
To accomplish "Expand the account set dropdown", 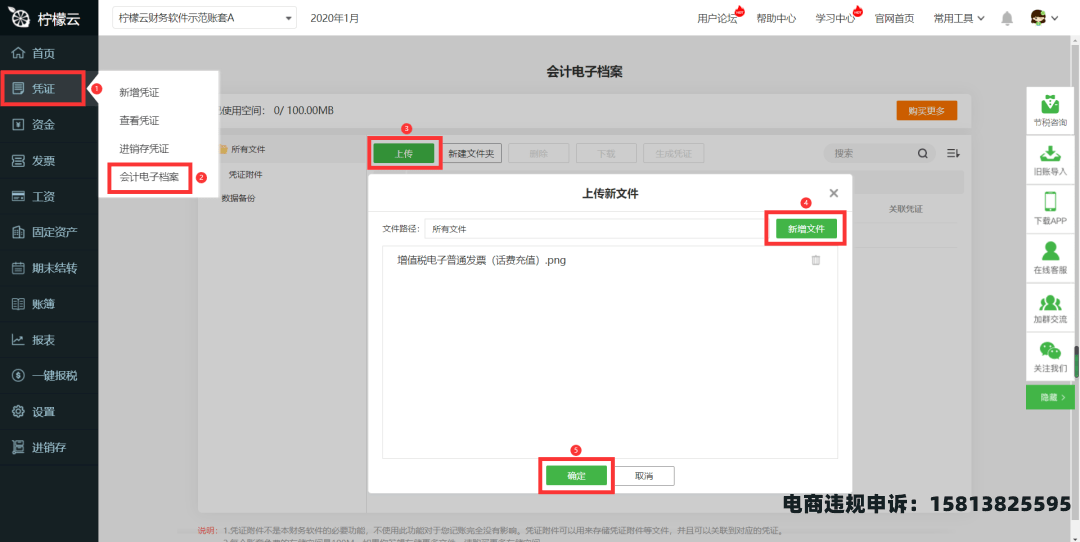I will [289, 19].
